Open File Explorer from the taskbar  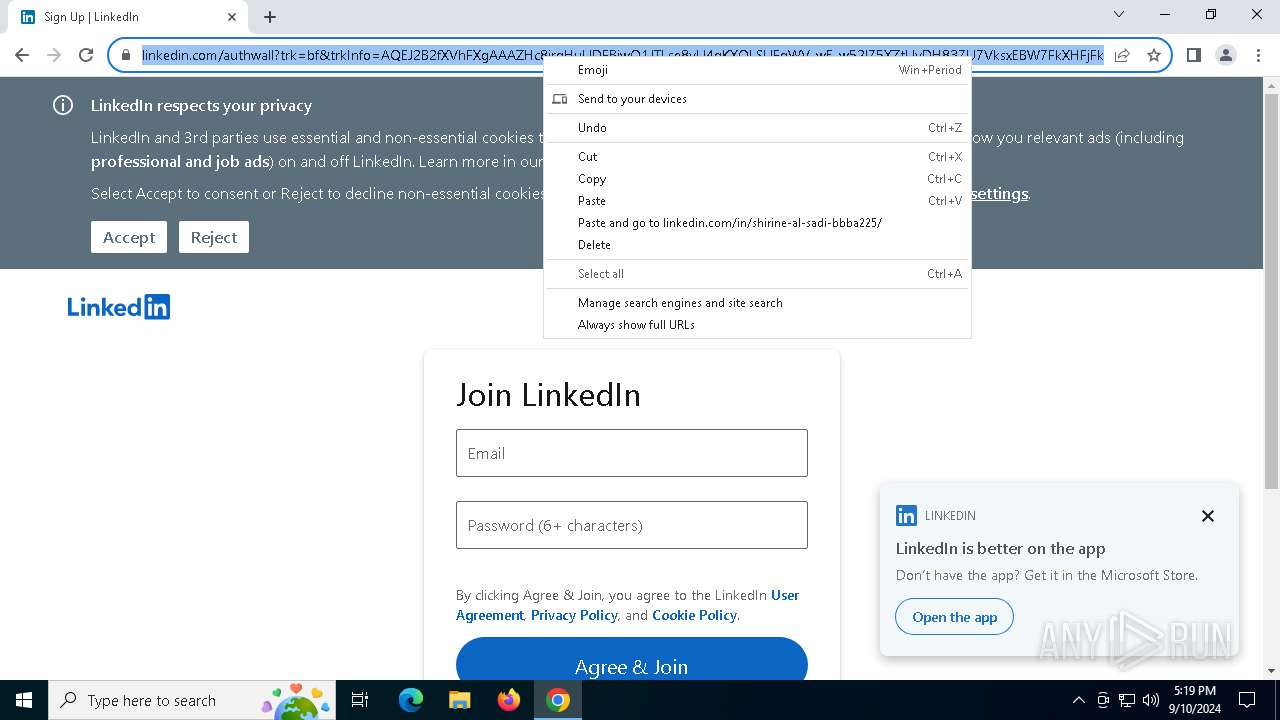pyautogui.click(x=459, y=700)
